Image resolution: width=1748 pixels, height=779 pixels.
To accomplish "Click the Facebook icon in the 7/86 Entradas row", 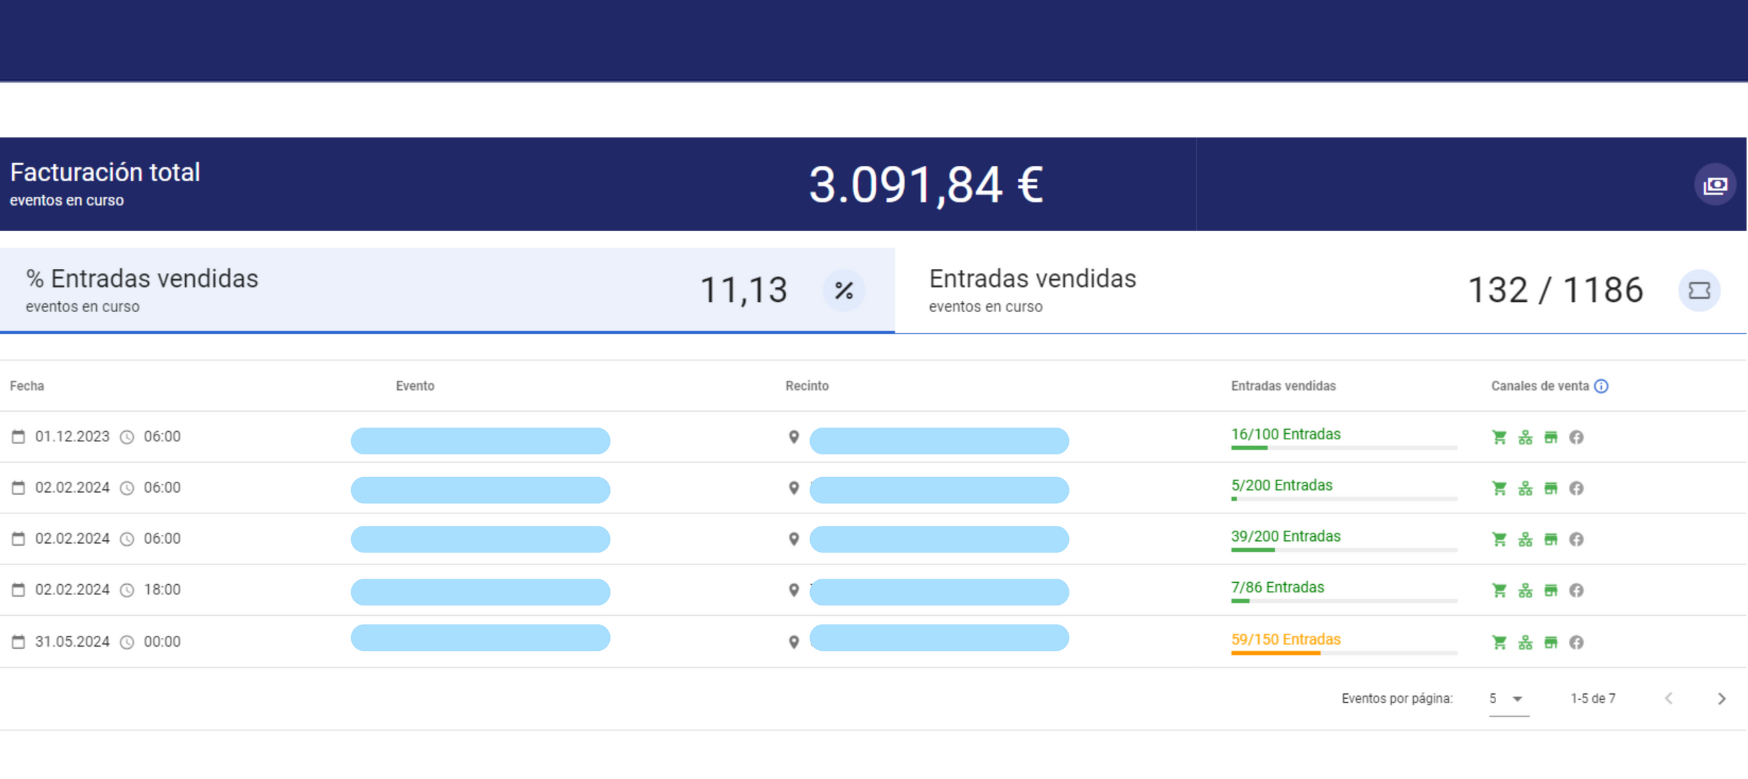I will click(x=1576, y=590).
